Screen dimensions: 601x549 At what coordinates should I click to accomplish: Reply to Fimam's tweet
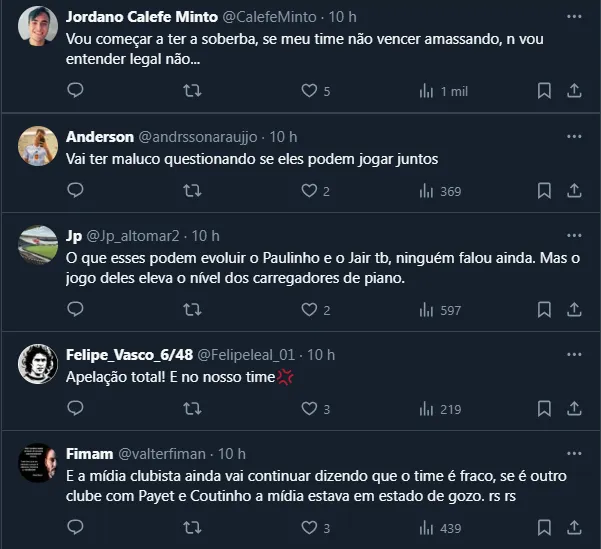[75, 528]
